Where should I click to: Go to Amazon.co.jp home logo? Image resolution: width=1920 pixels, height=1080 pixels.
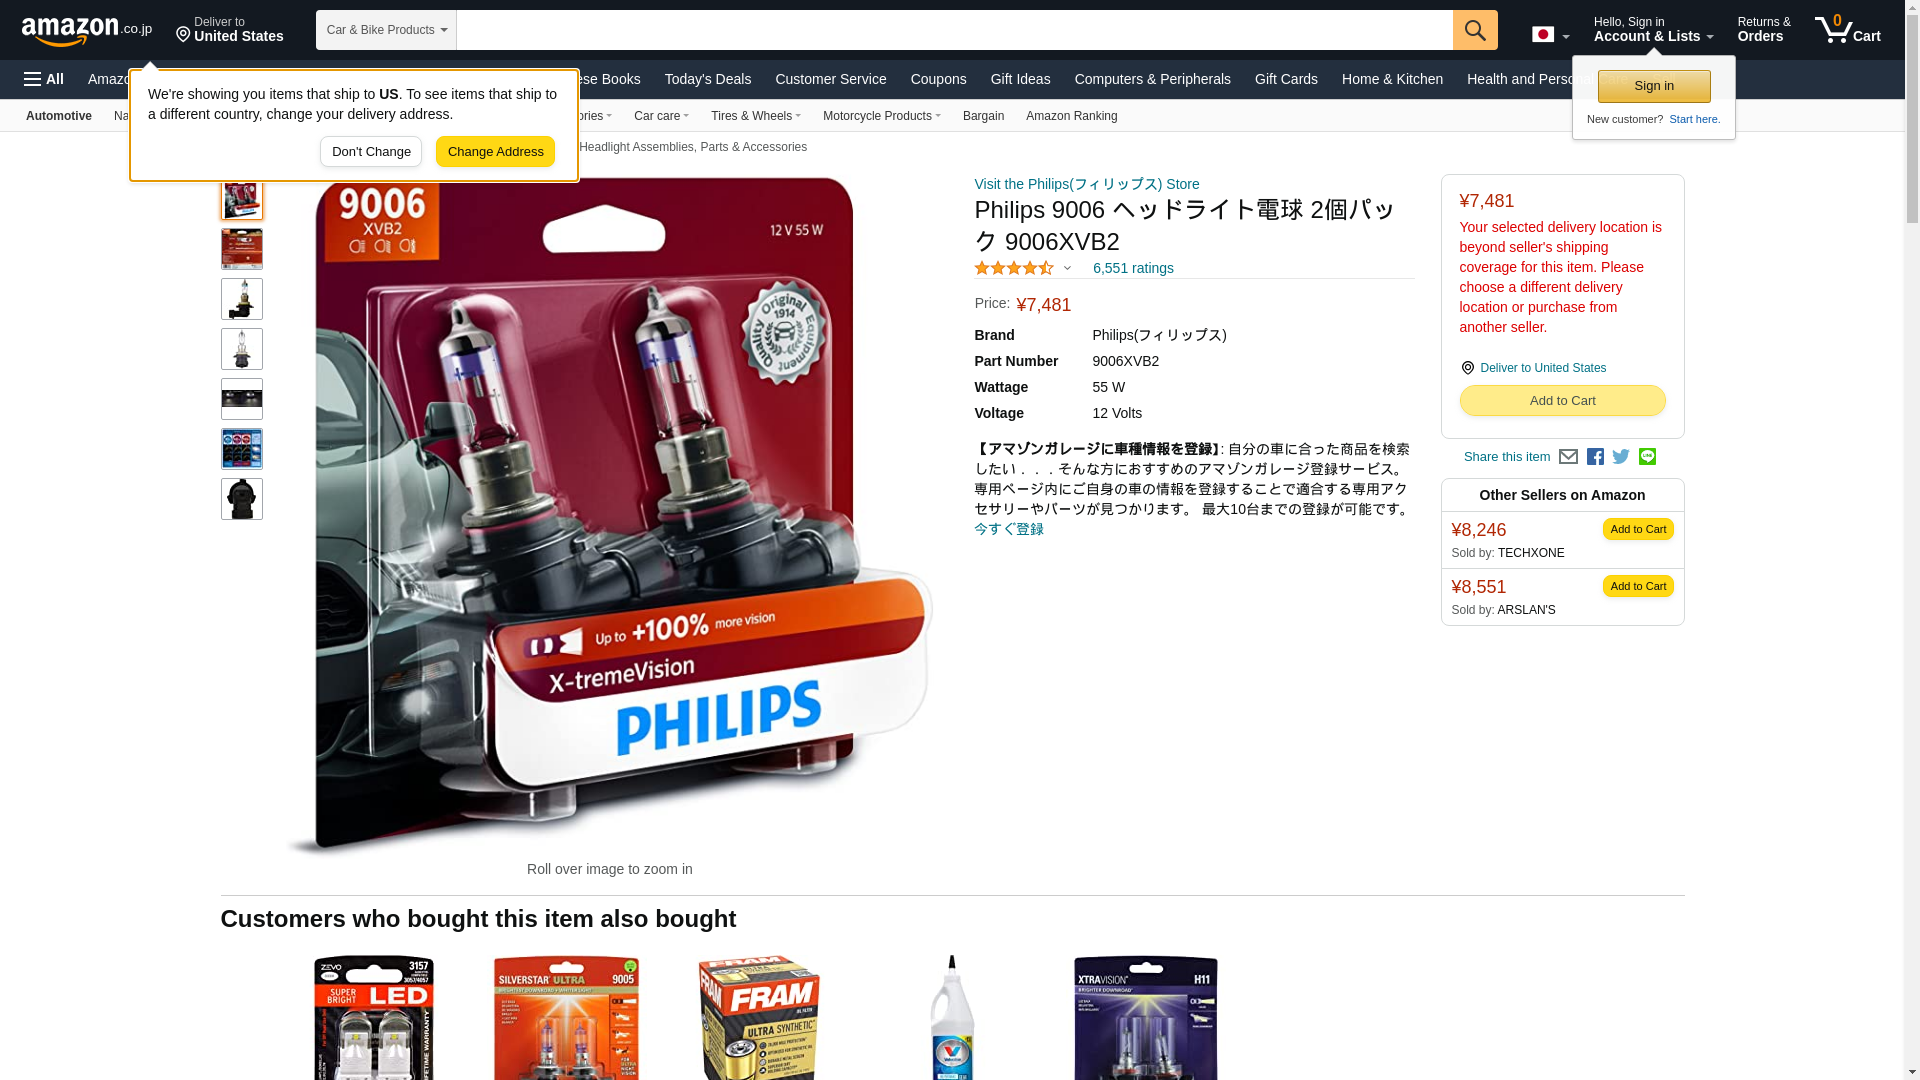(87, 30)
